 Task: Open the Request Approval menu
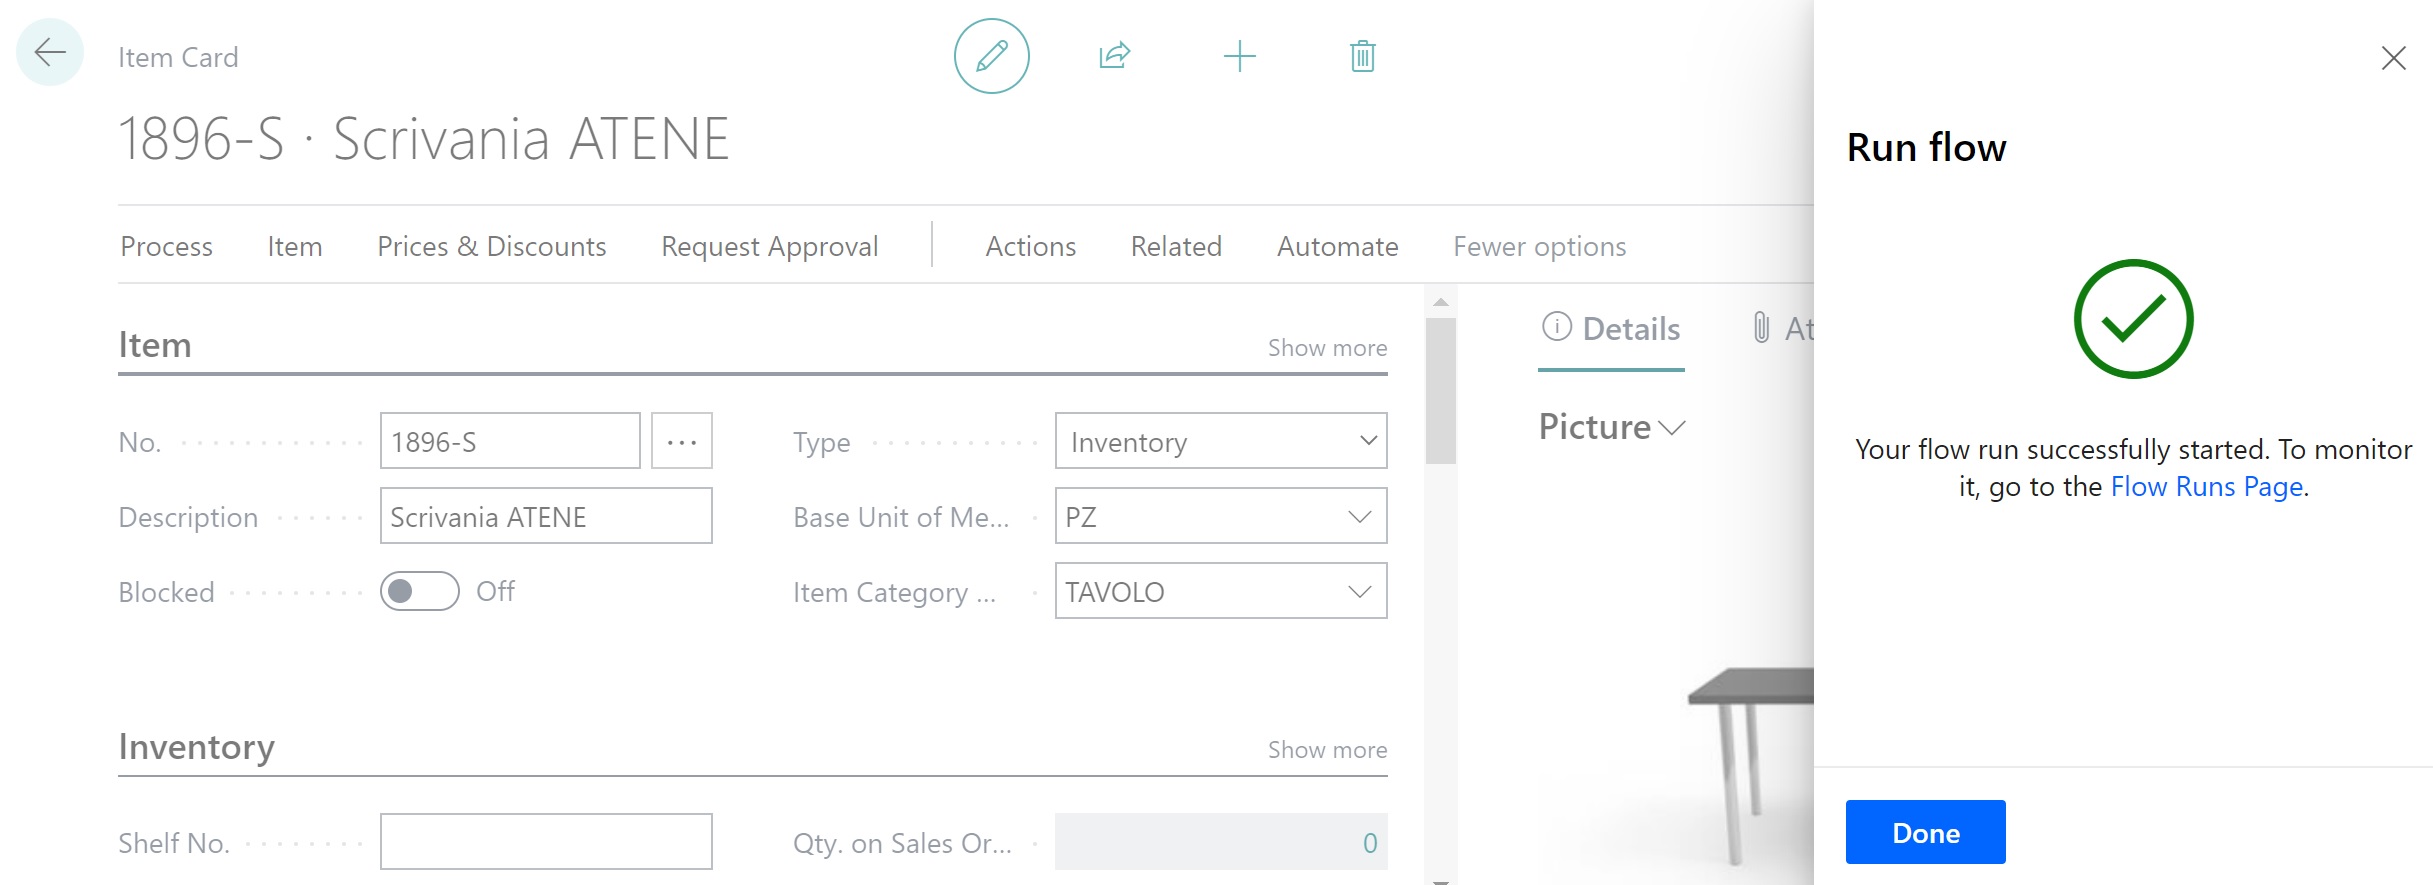click(x=769, y=246)
